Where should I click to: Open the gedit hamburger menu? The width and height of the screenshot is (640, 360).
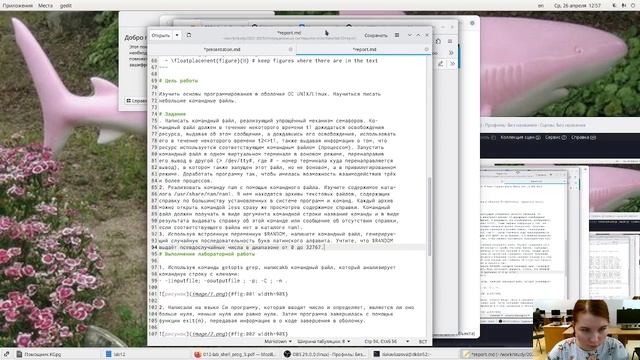397,36
